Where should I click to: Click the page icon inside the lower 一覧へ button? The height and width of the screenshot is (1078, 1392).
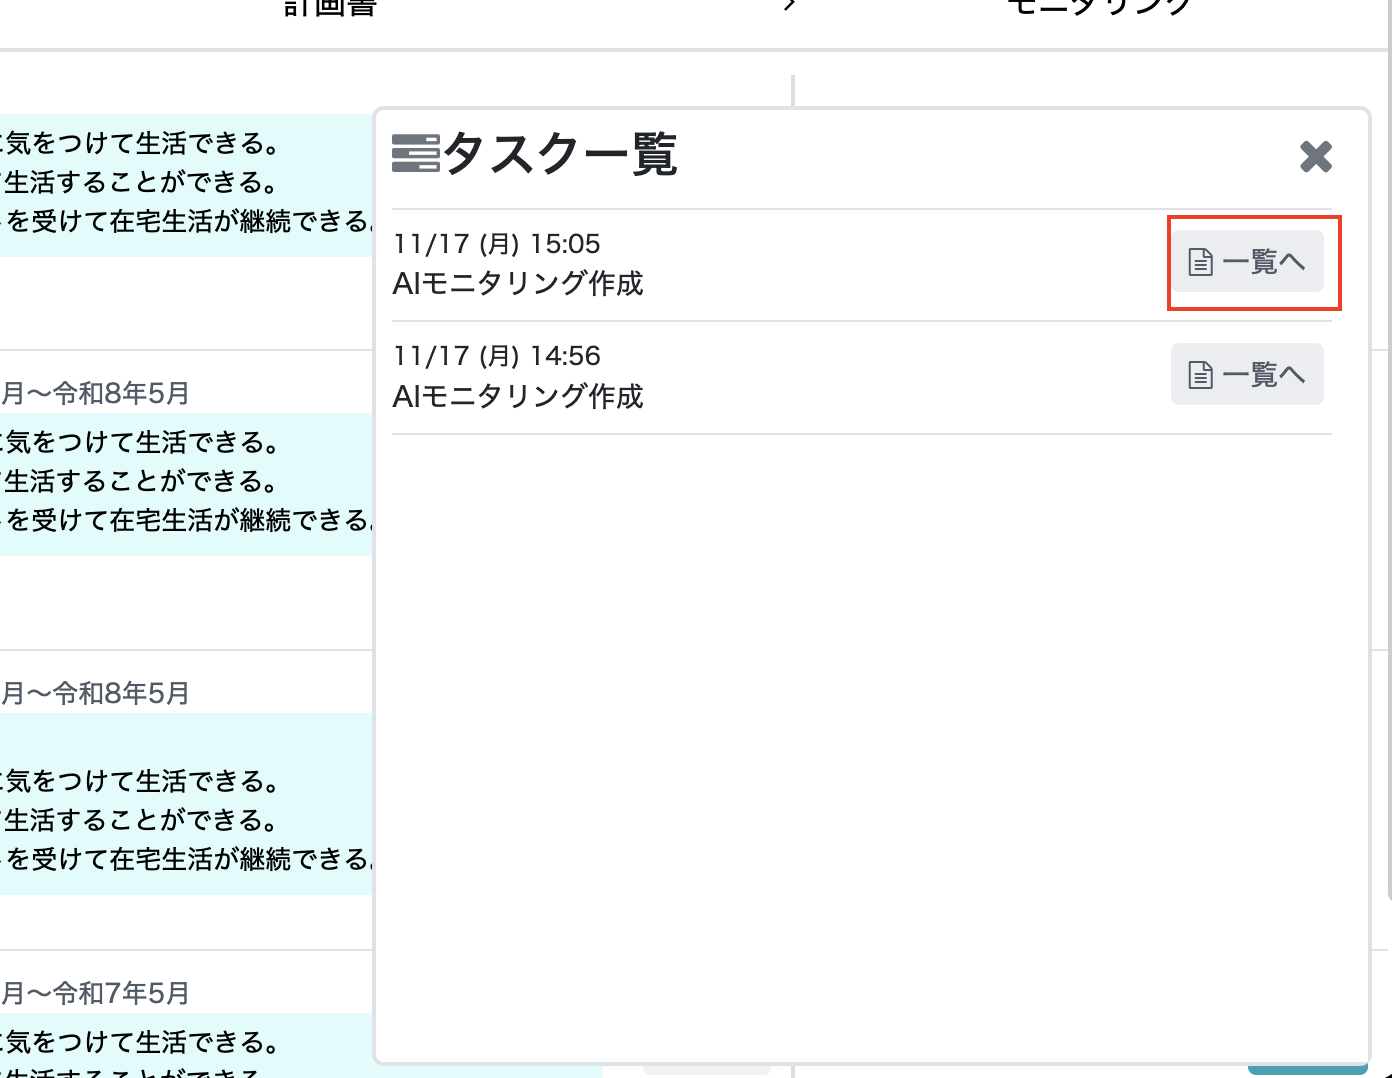coord(1199,373)
